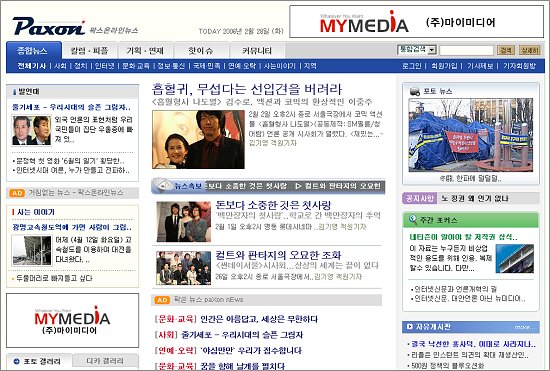Click the 상세히 detailed search button

click(529, 50)
